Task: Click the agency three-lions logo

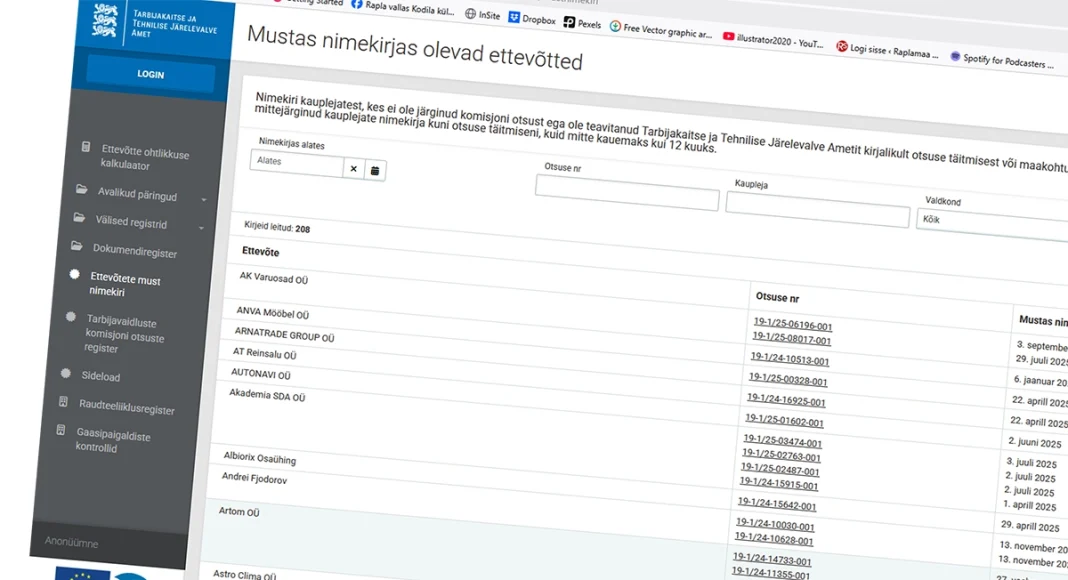Action: pos(104,21)
